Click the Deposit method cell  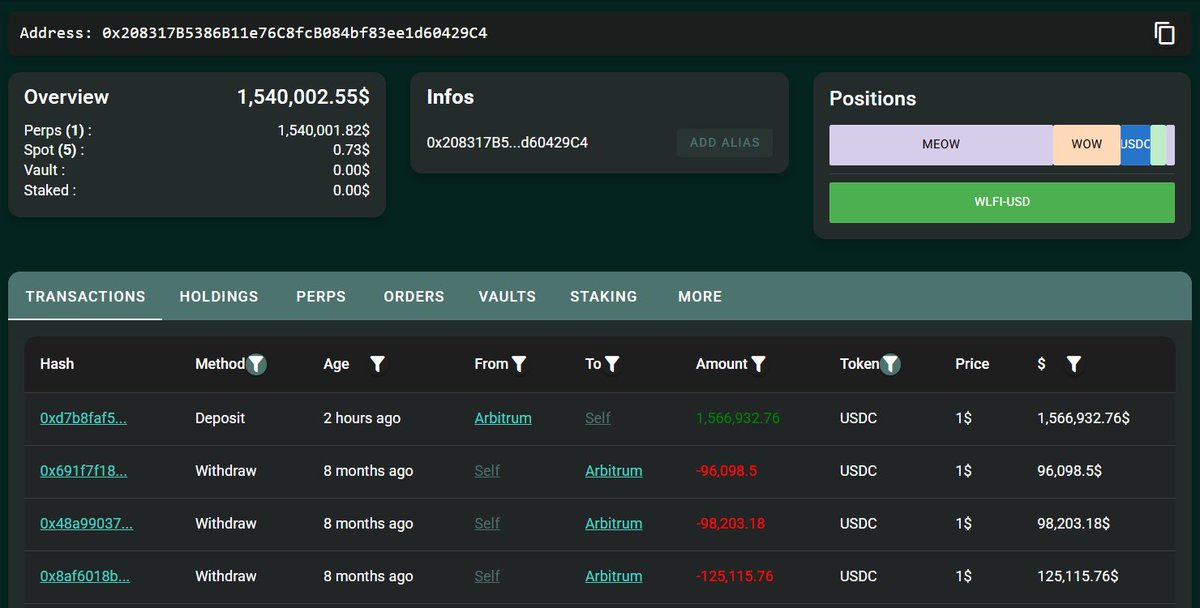pyautogui.click(x=220, y=418)
